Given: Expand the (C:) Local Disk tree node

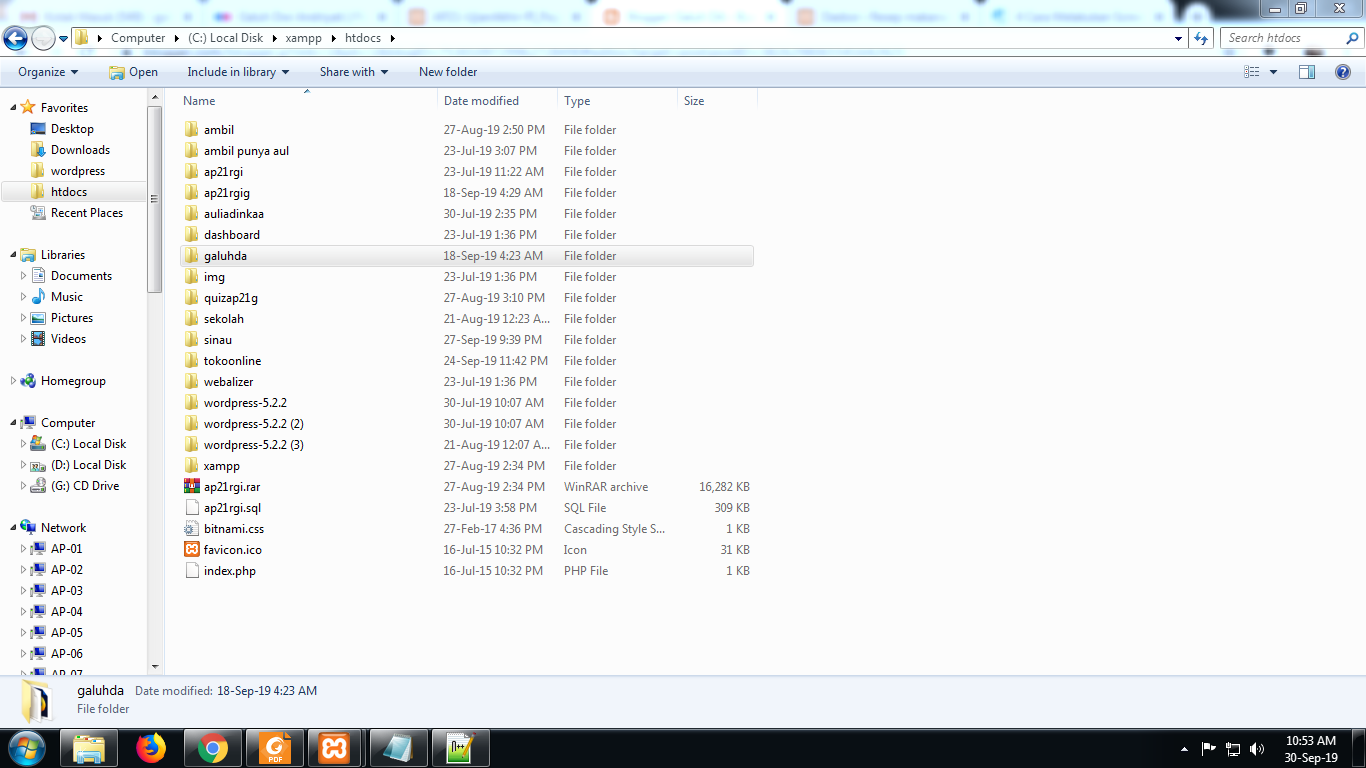Looking at the screenshot, I should coord(24,444).
